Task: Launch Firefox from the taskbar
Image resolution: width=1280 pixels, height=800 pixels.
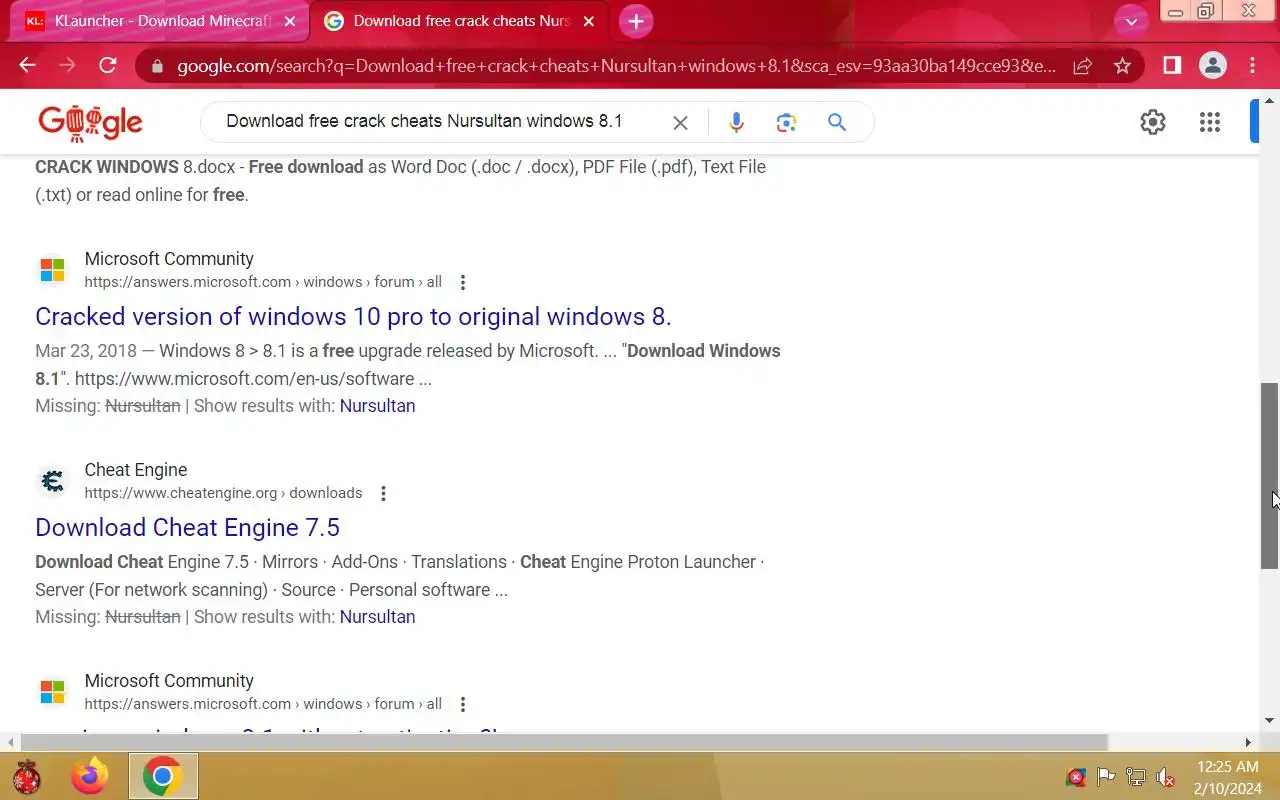Action: (x=89, y=776)
